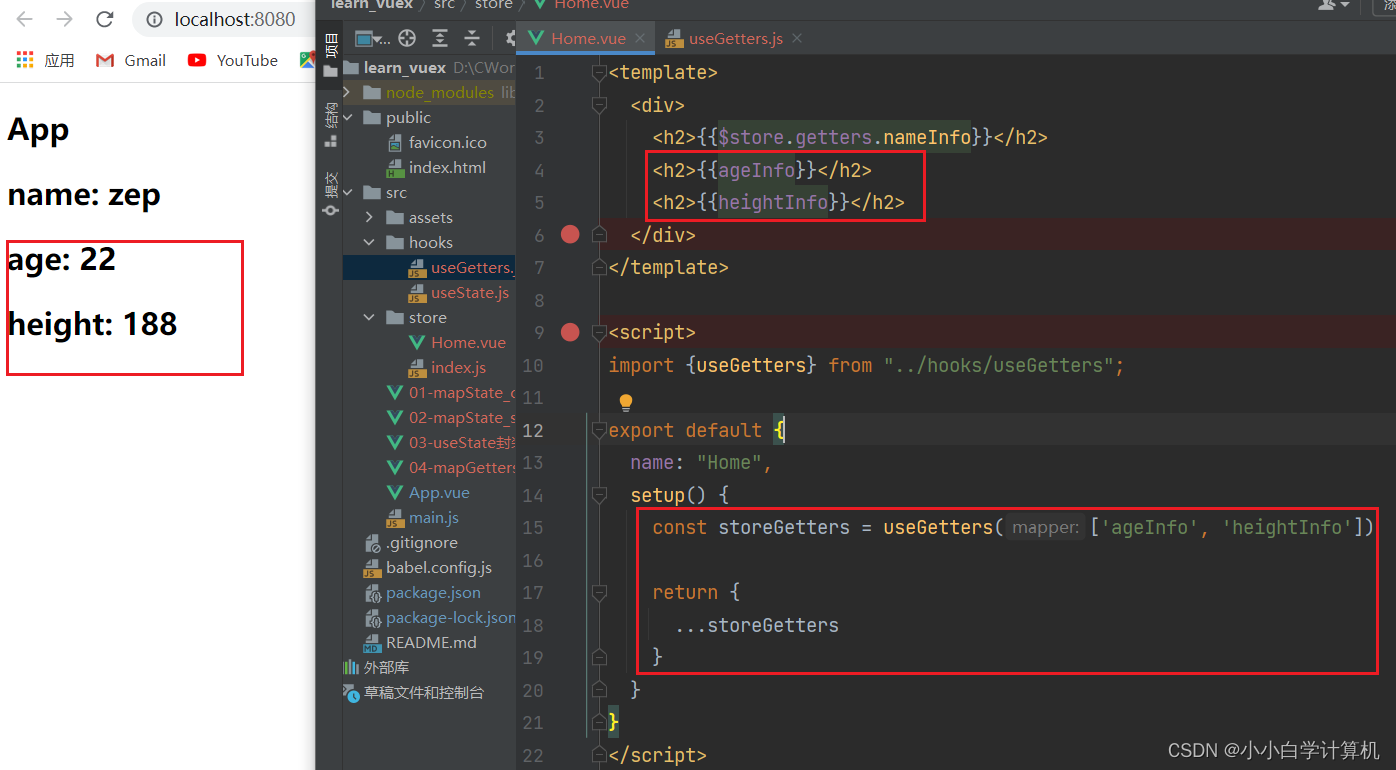Collapse the store folder

369,317
